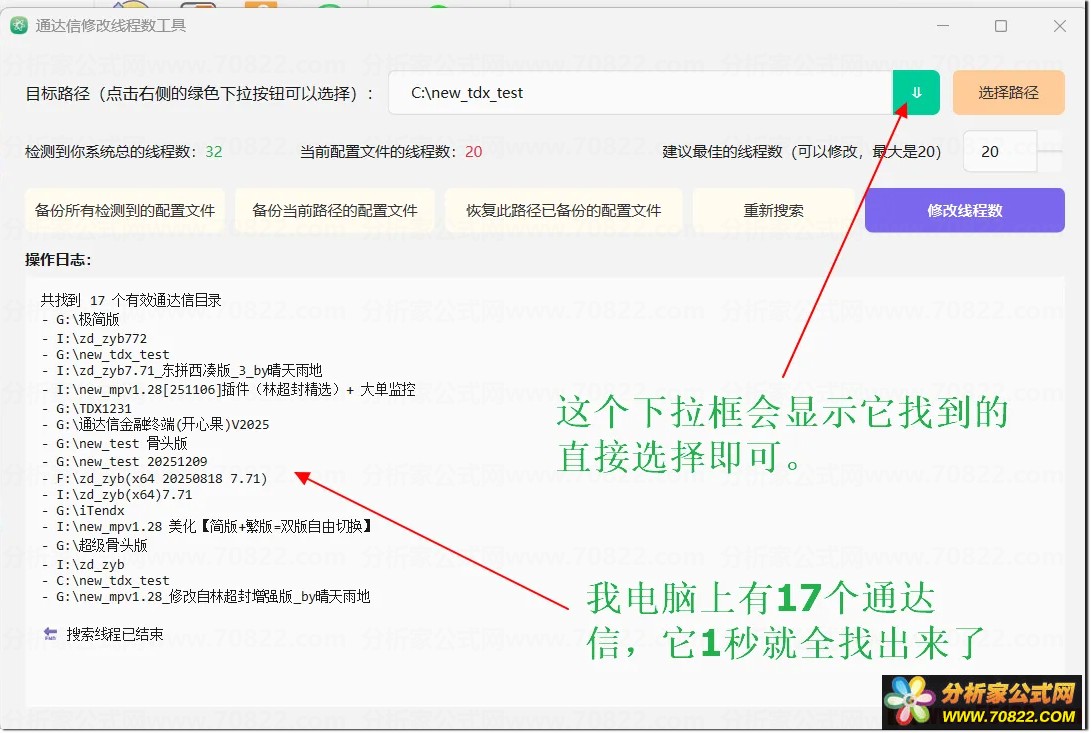This screenshot has height=733, width=1092.
Task: Click the 选择路径 button
Action: [x=1008, y=93]
